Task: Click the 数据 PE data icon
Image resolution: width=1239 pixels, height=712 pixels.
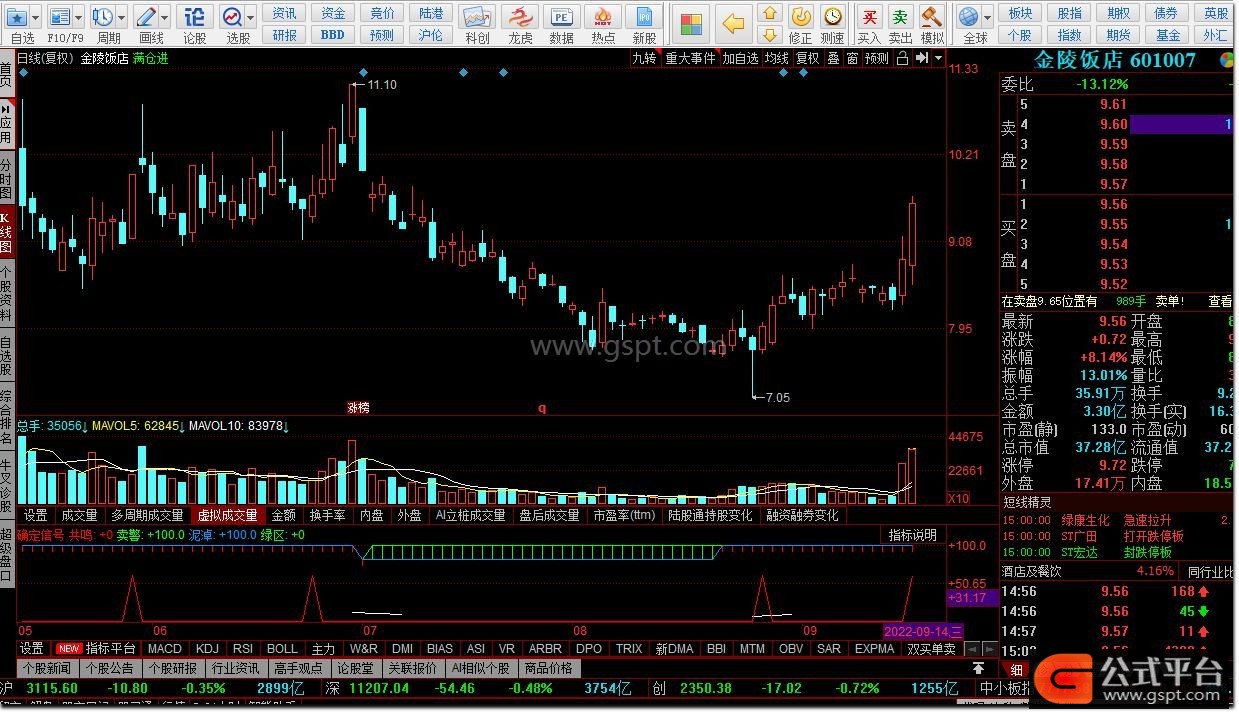Action: point(562,17)
